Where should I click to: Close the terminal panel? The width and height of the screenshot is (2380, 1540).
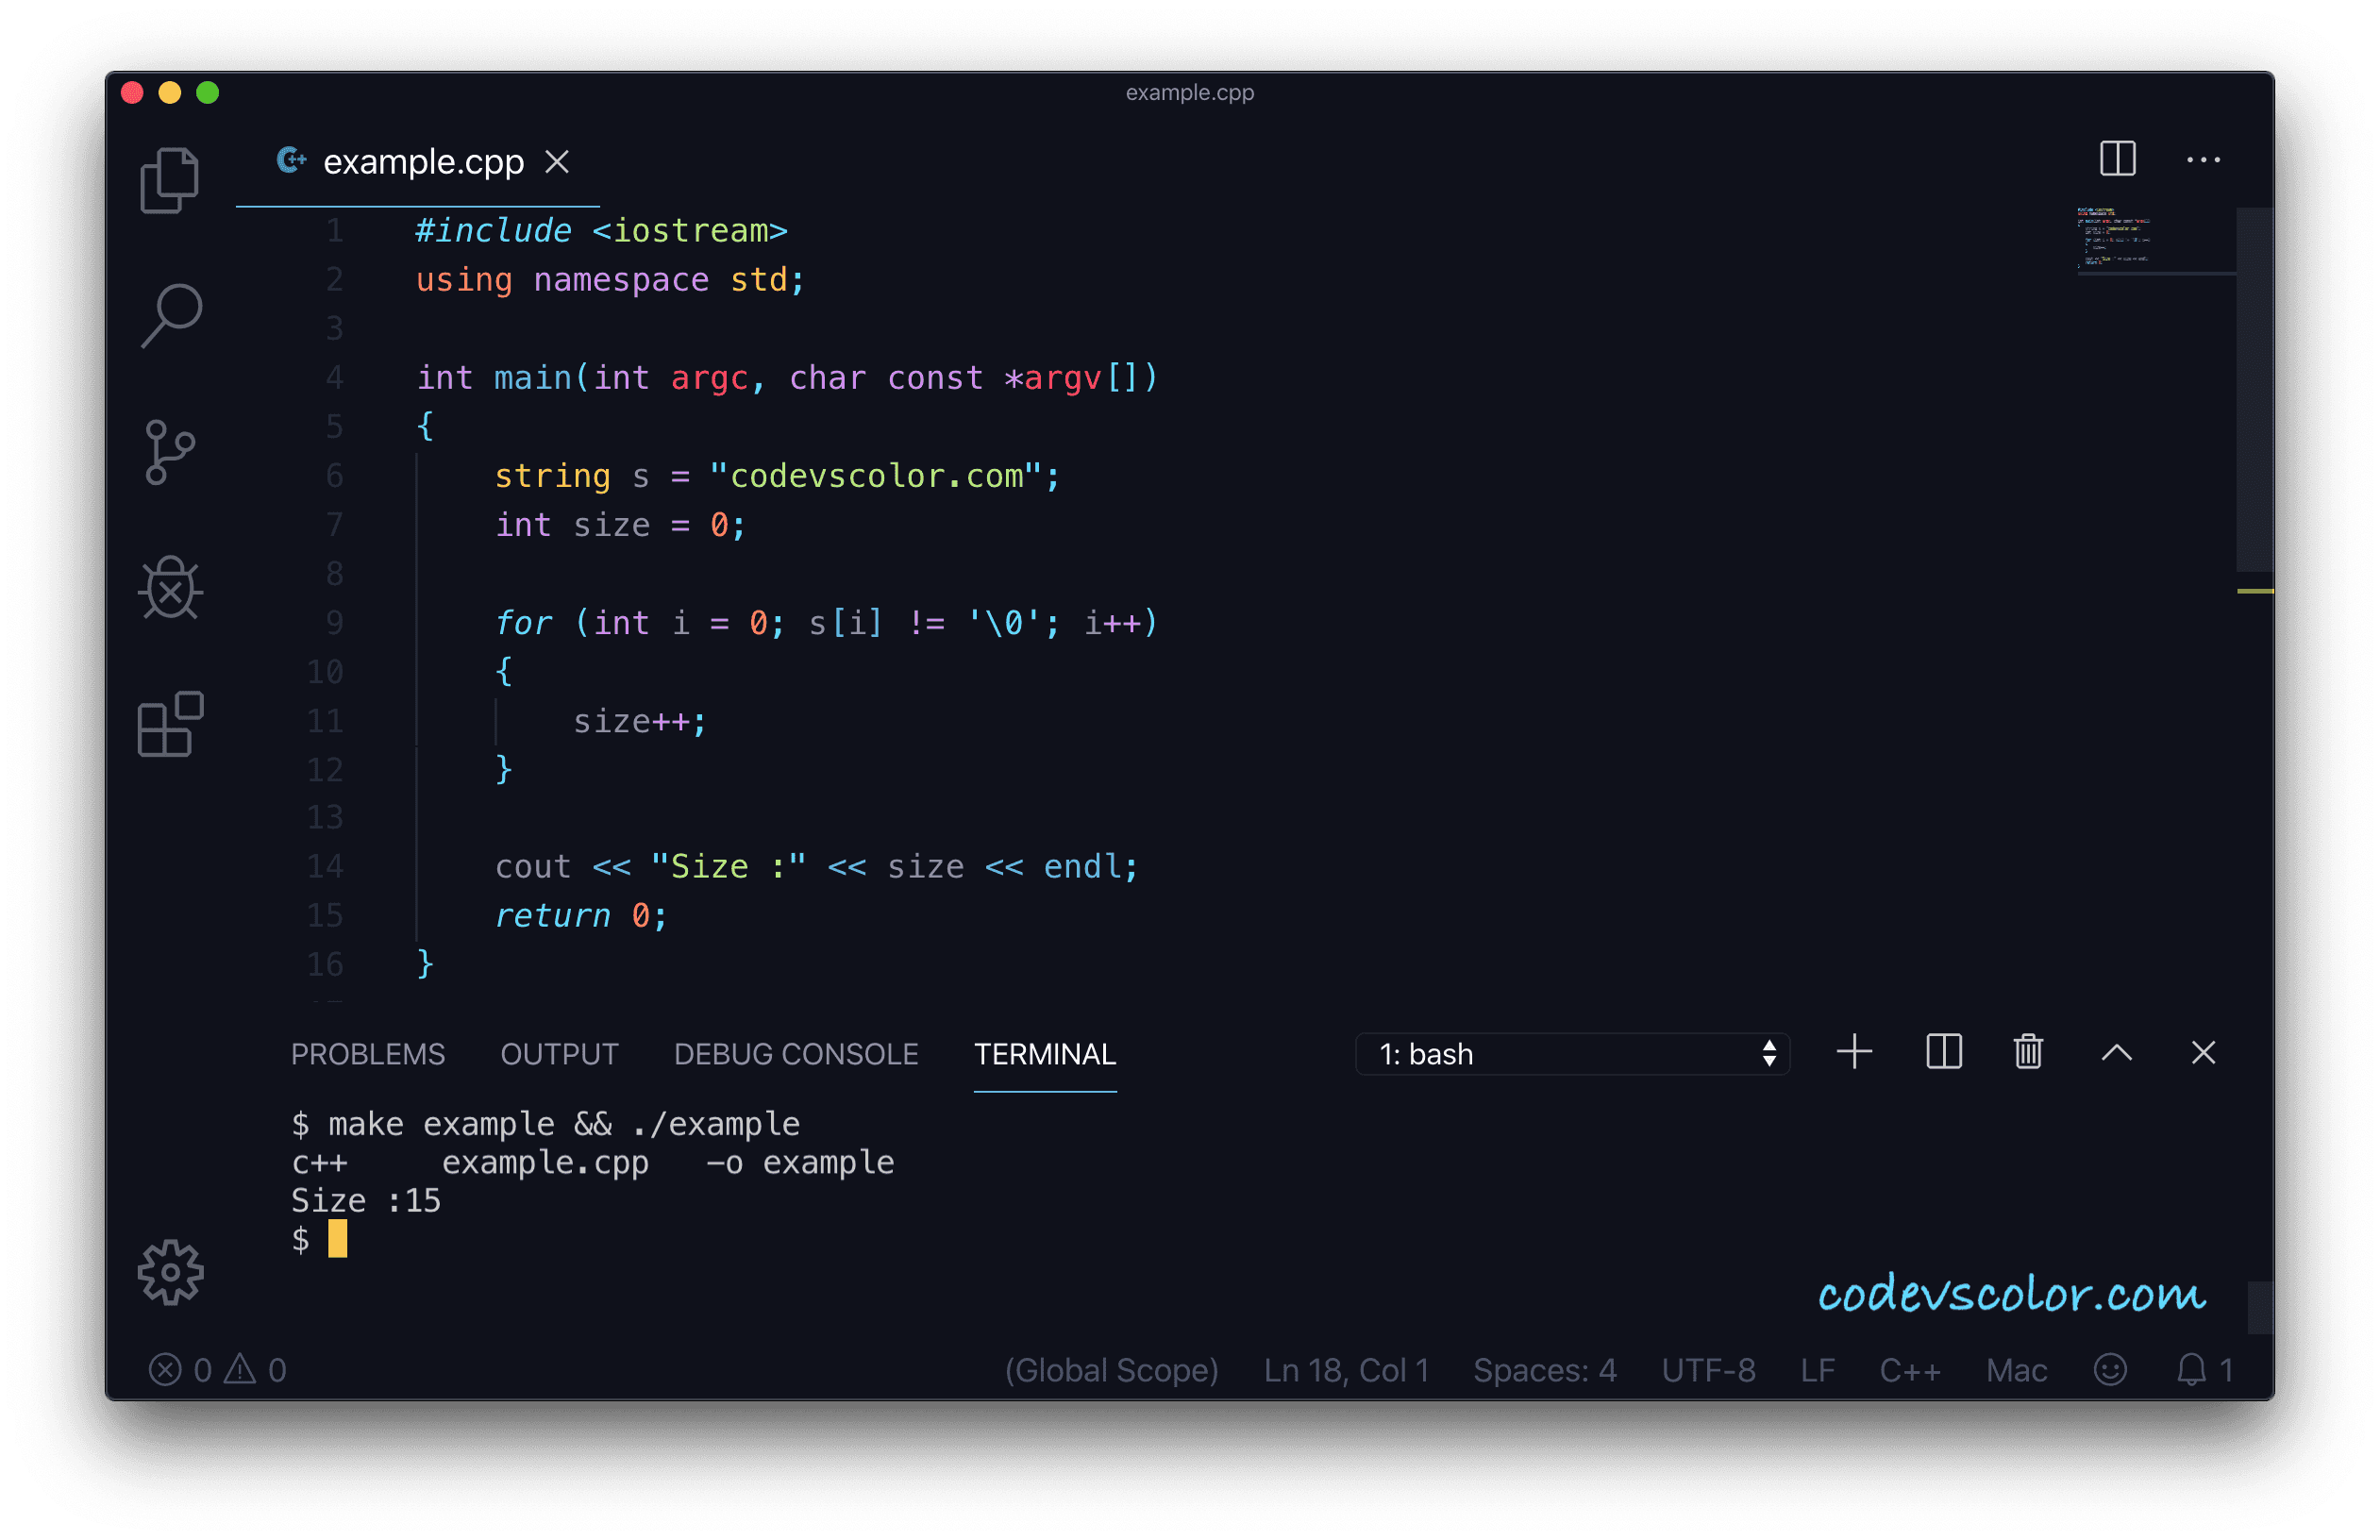click(x=2203, y=1052)
